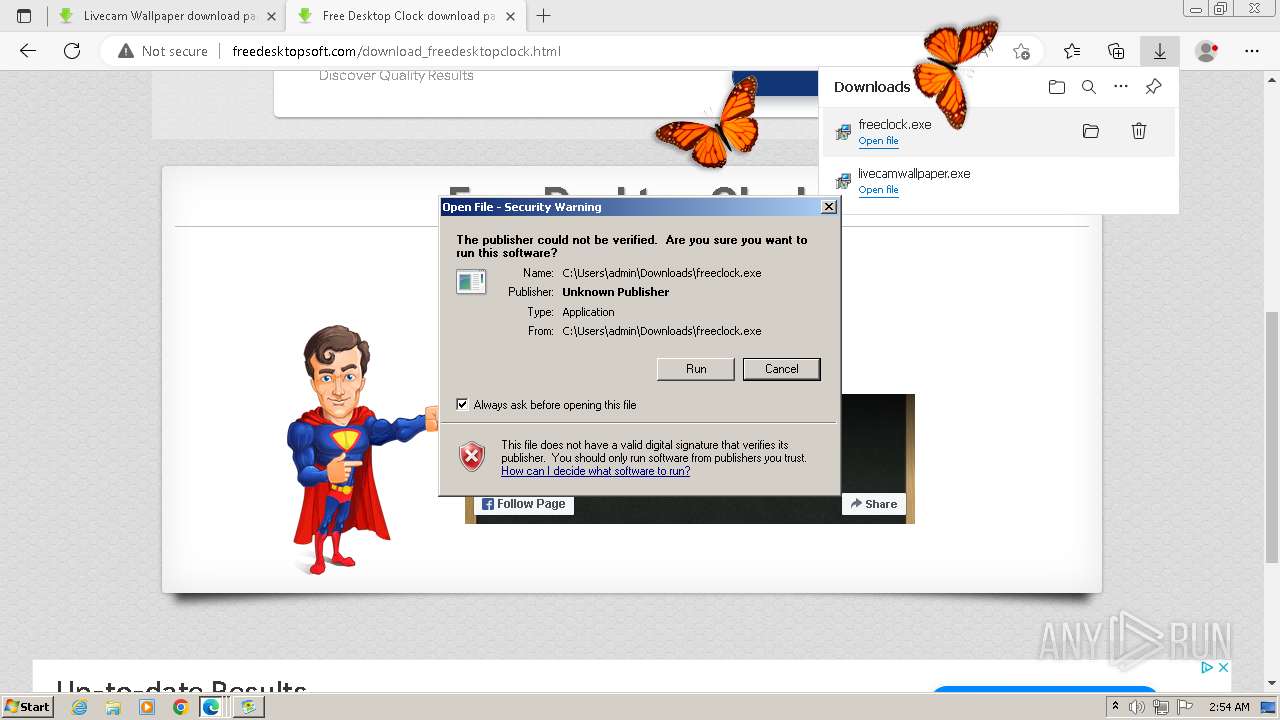Open File Explorer from taskbar
The width and height of the screenshot is (1280, 720).
tap(113, 707)
